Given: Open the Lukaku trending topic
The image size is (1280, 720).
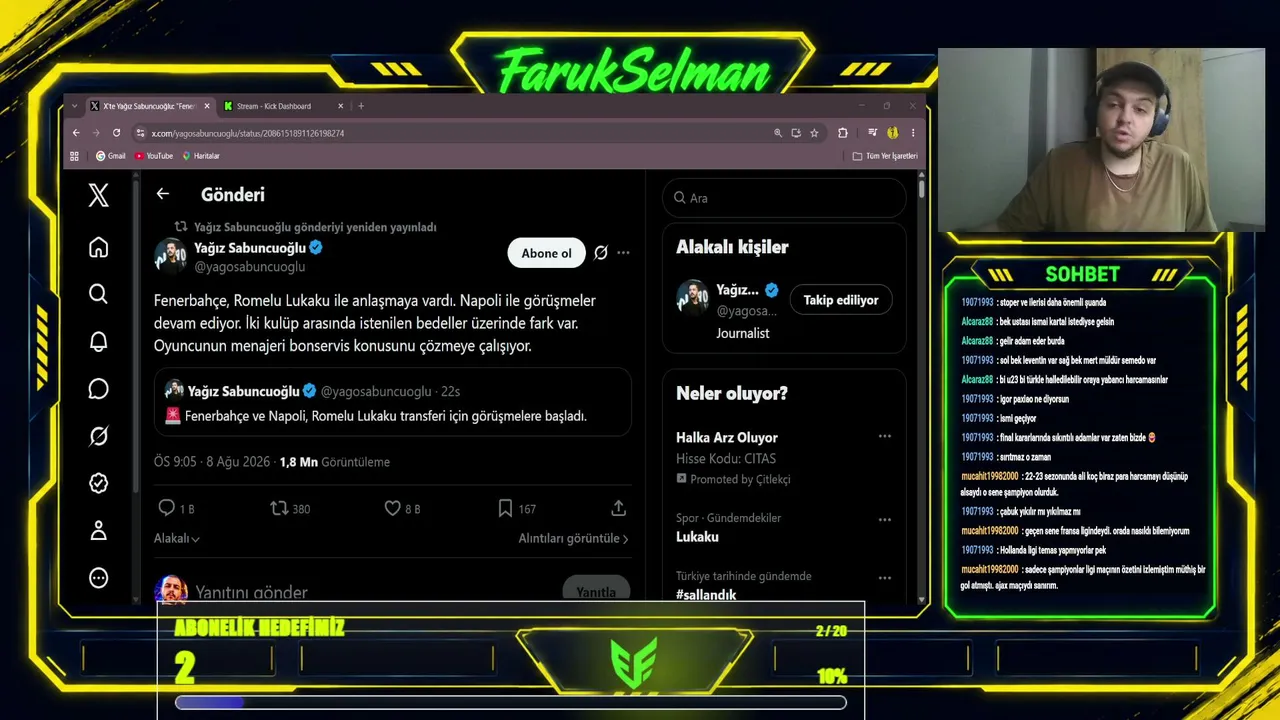Looking at the screenshot, I should (697, 537).
